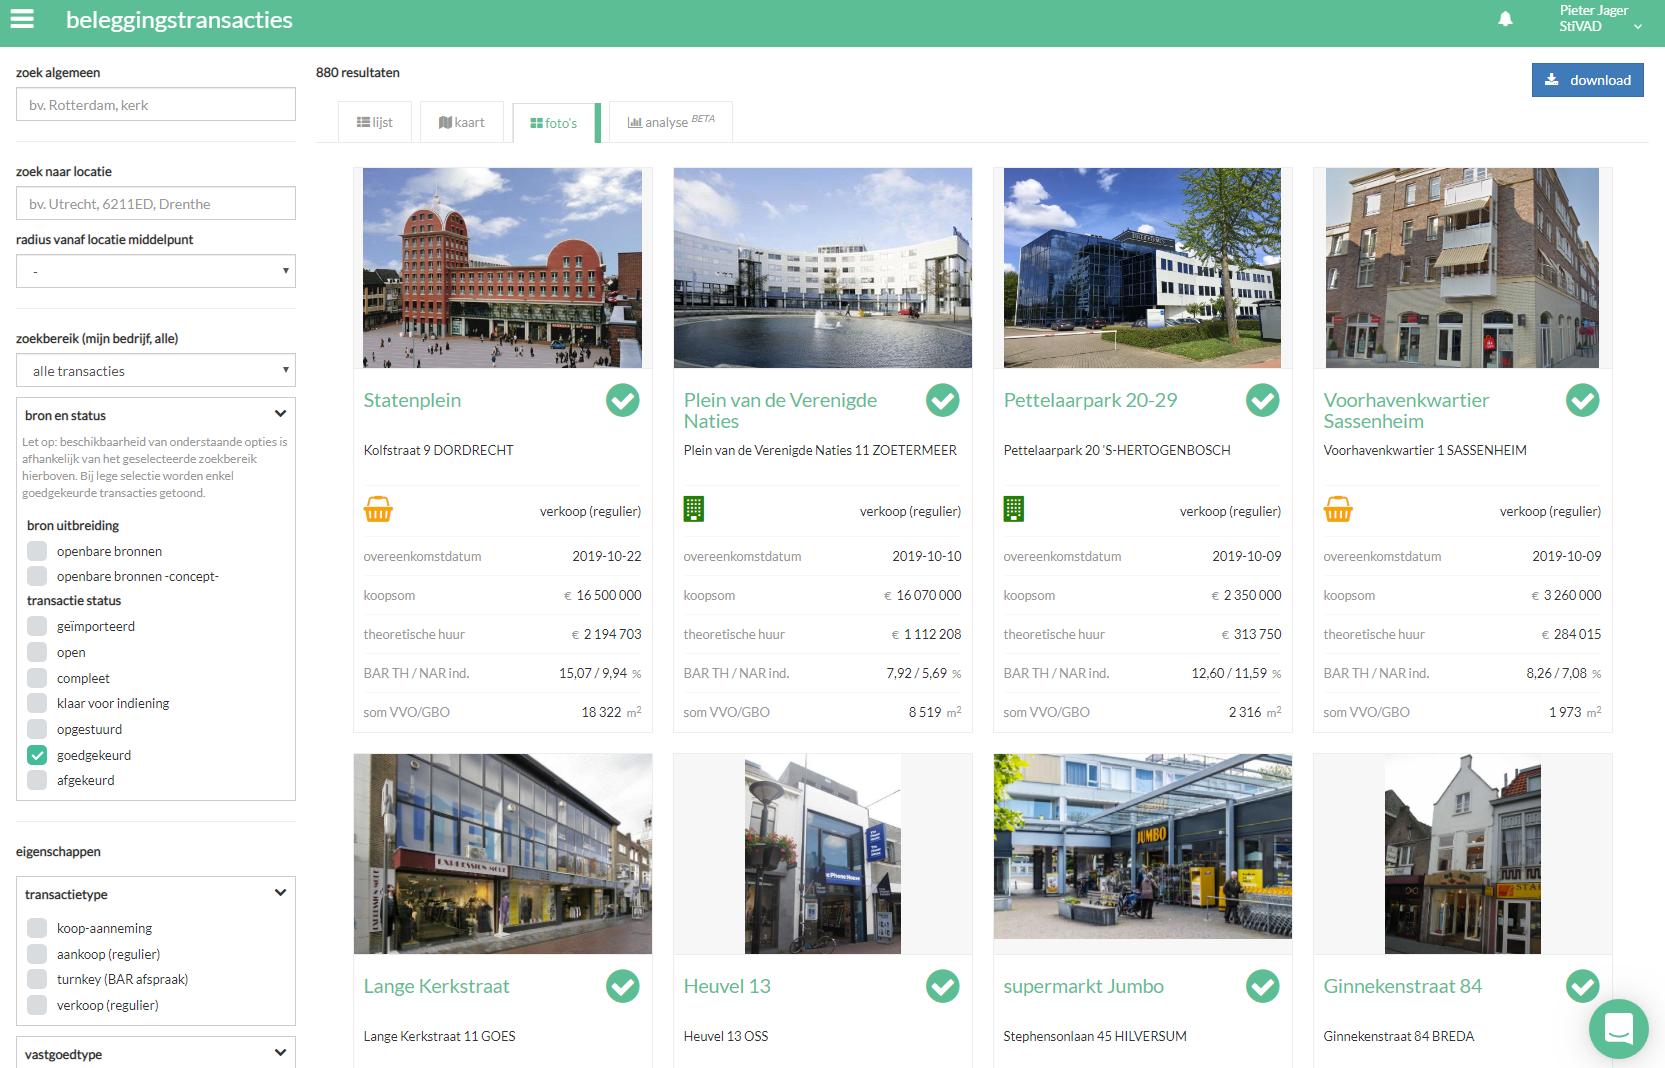
Task: Check the verkoop (regulier) transaction type
Action: (x=37, y=1005)
